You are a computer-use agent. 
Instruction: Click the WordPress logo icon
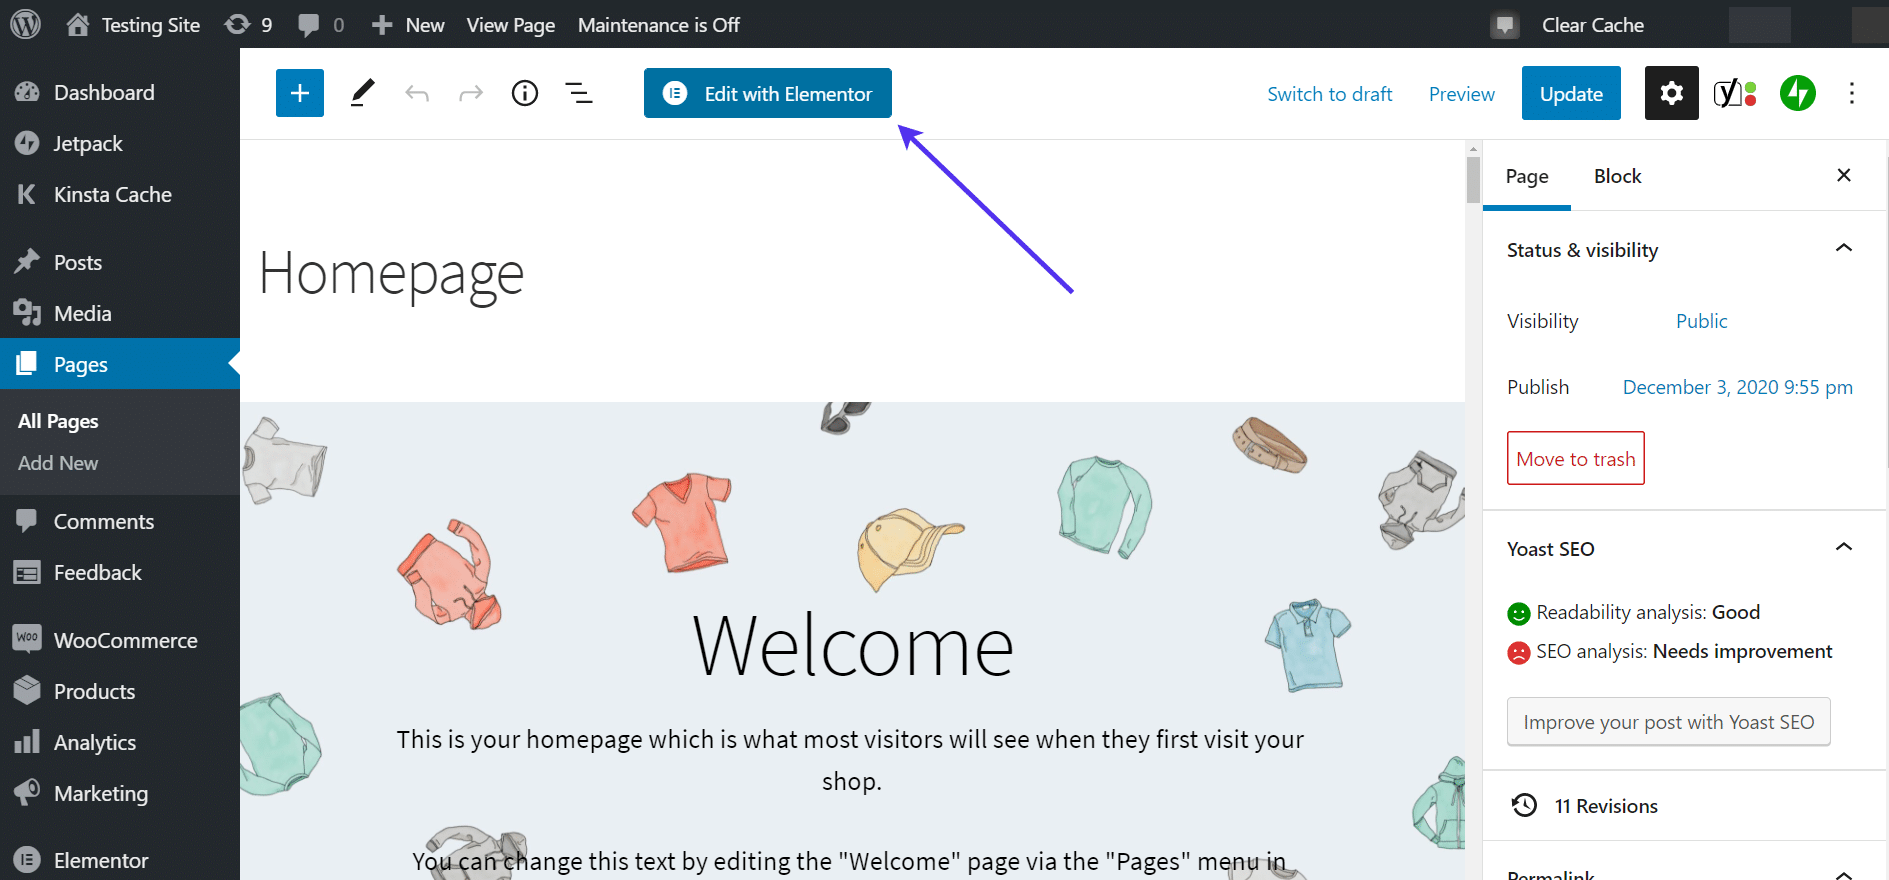(25, 24)
